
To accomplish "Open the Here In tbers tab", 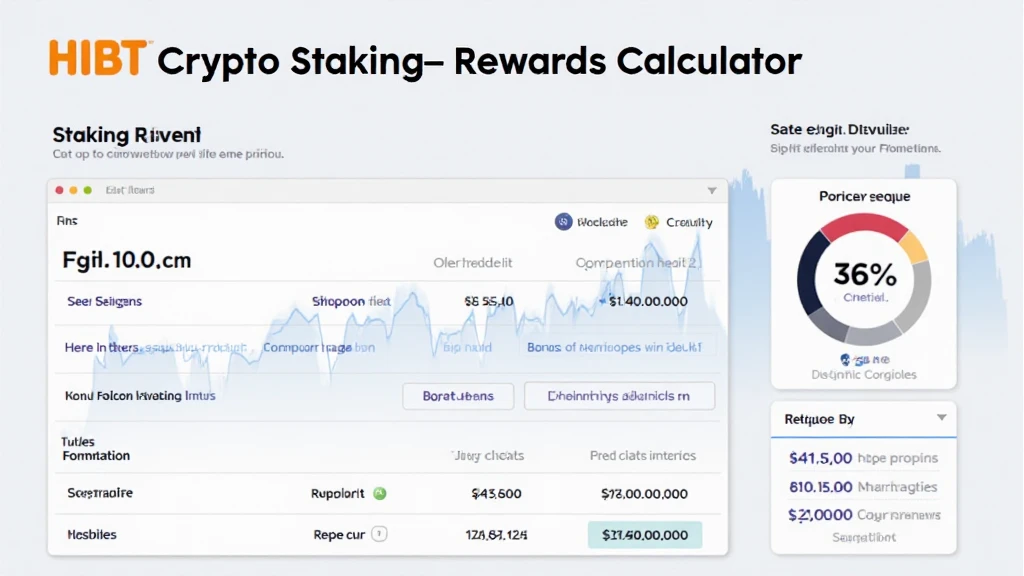I will pyautogui.click(x=102, y=348).
